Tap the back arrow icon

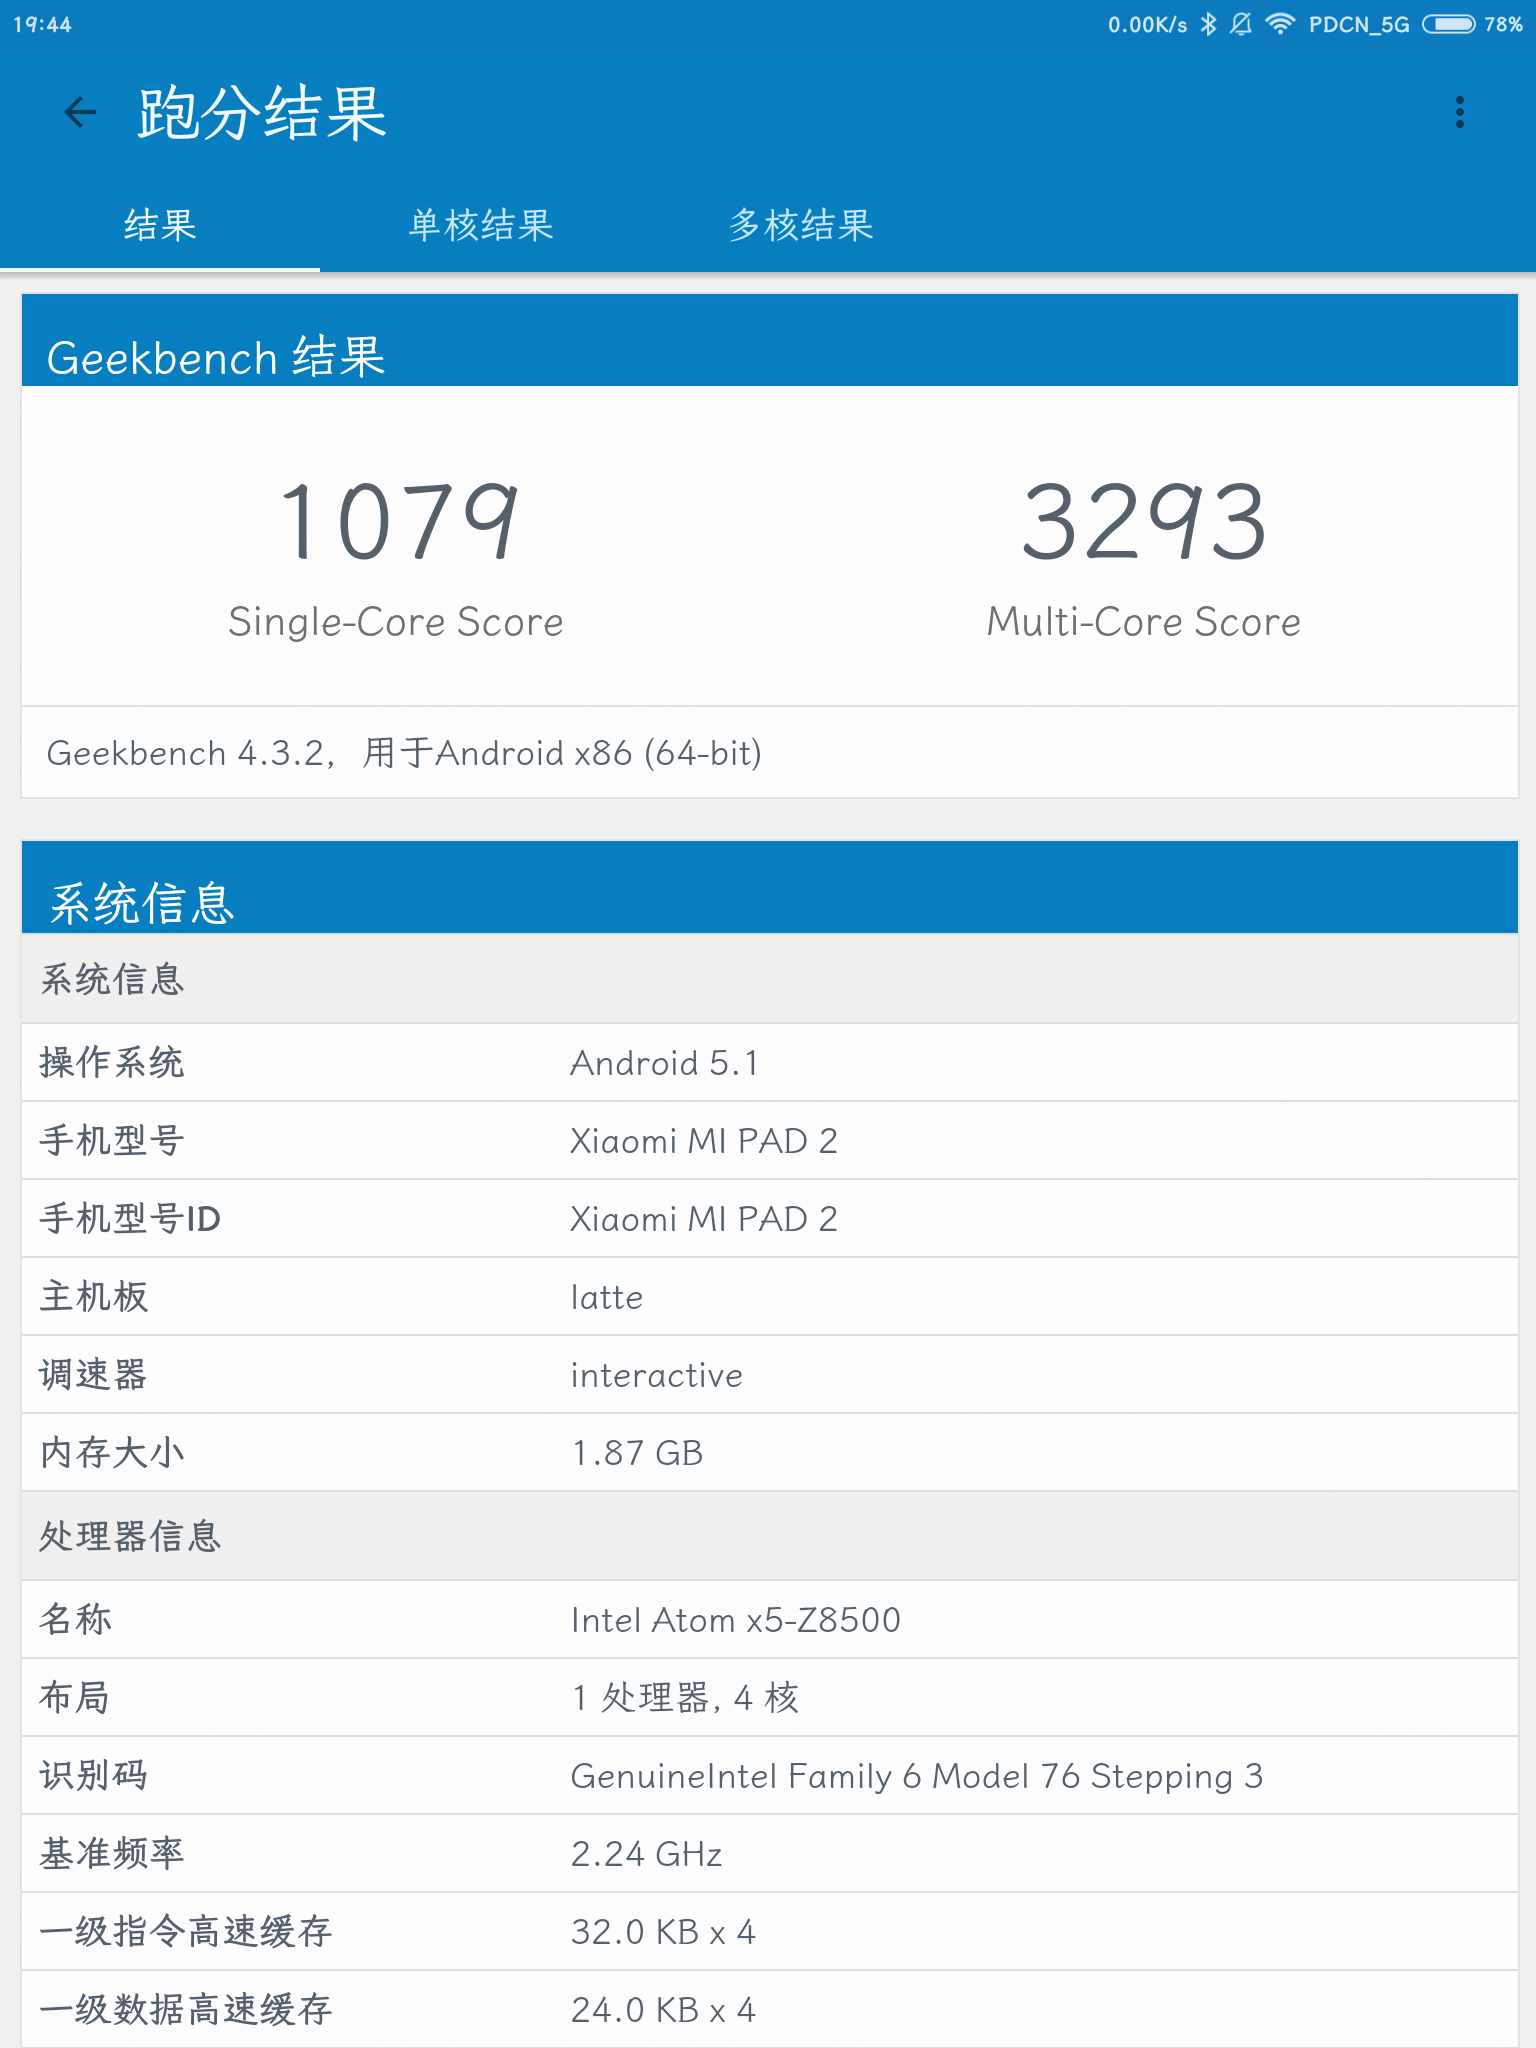pos(80,112)
